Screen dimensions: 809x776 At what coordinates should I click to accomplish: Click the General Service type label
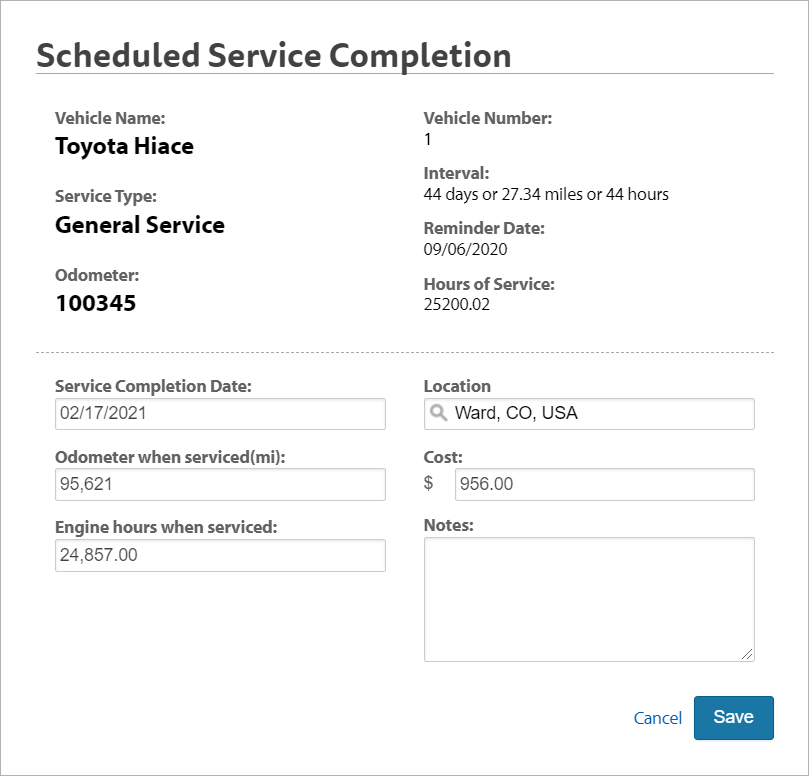140,225
